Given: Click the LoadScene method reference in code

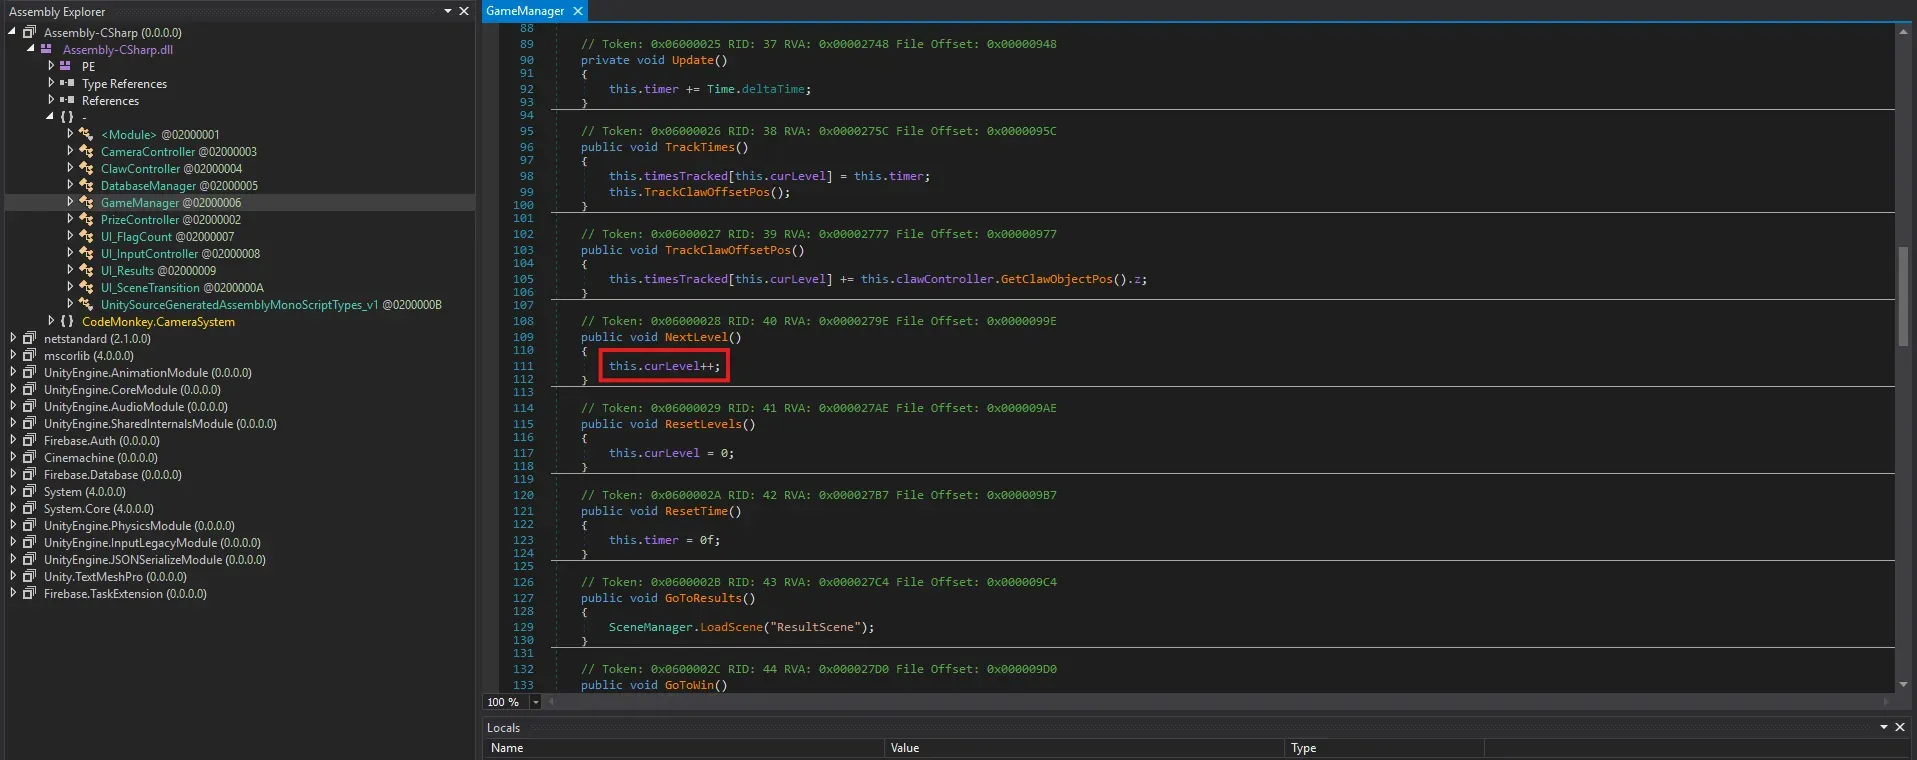Looking at the screenshot, I should coord(731,627).
